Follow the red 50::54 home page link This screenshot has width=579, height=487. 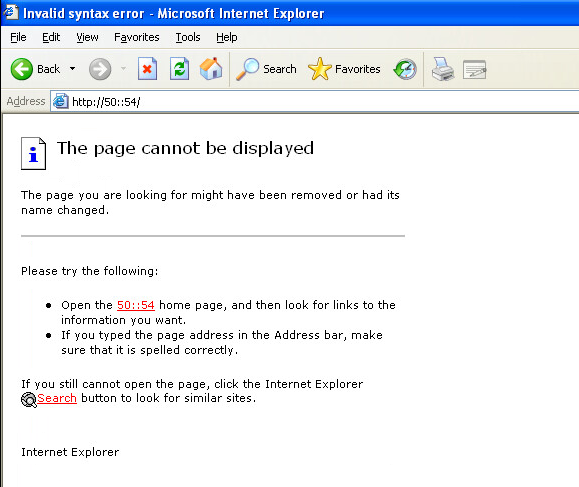136,305
